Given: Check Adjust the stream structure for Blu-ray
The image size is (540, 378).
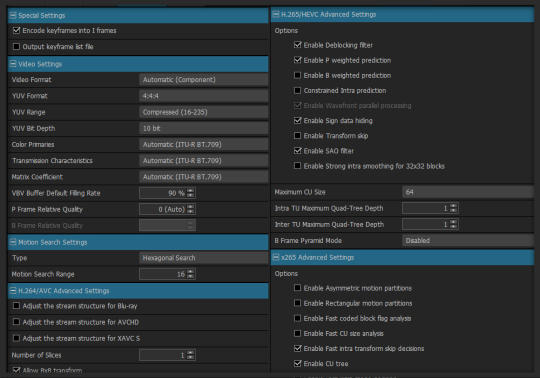Looking at the screenshot, I should tap(16, 306).
